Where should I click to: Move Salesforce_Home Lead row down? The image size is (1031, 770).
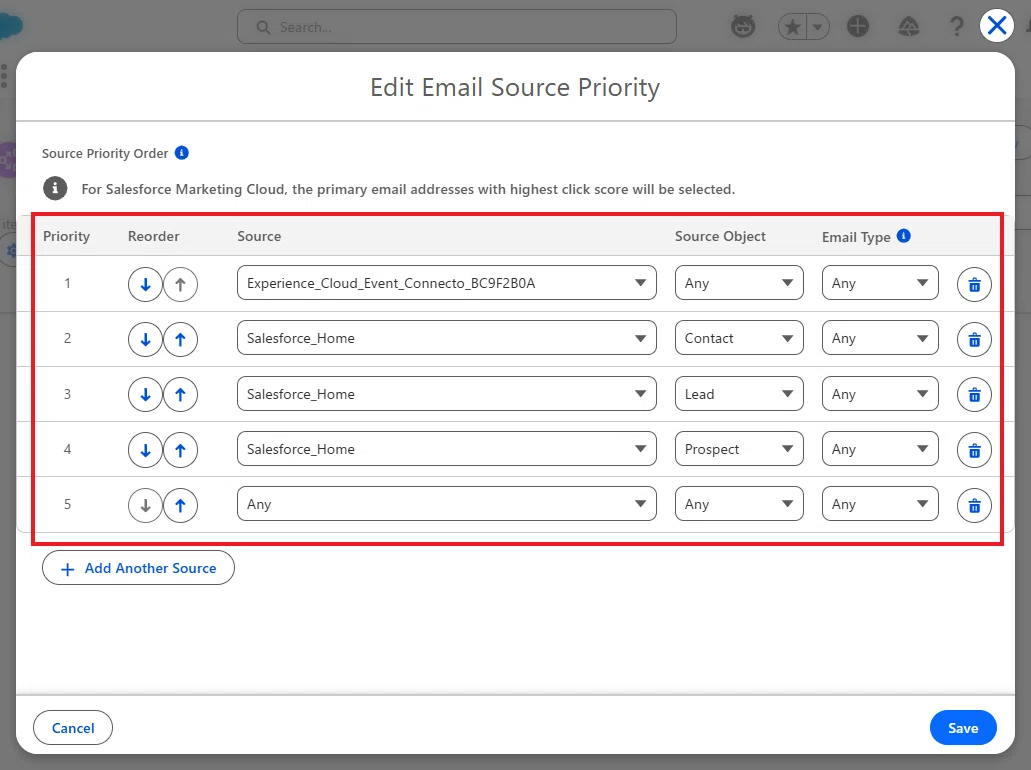145,395
